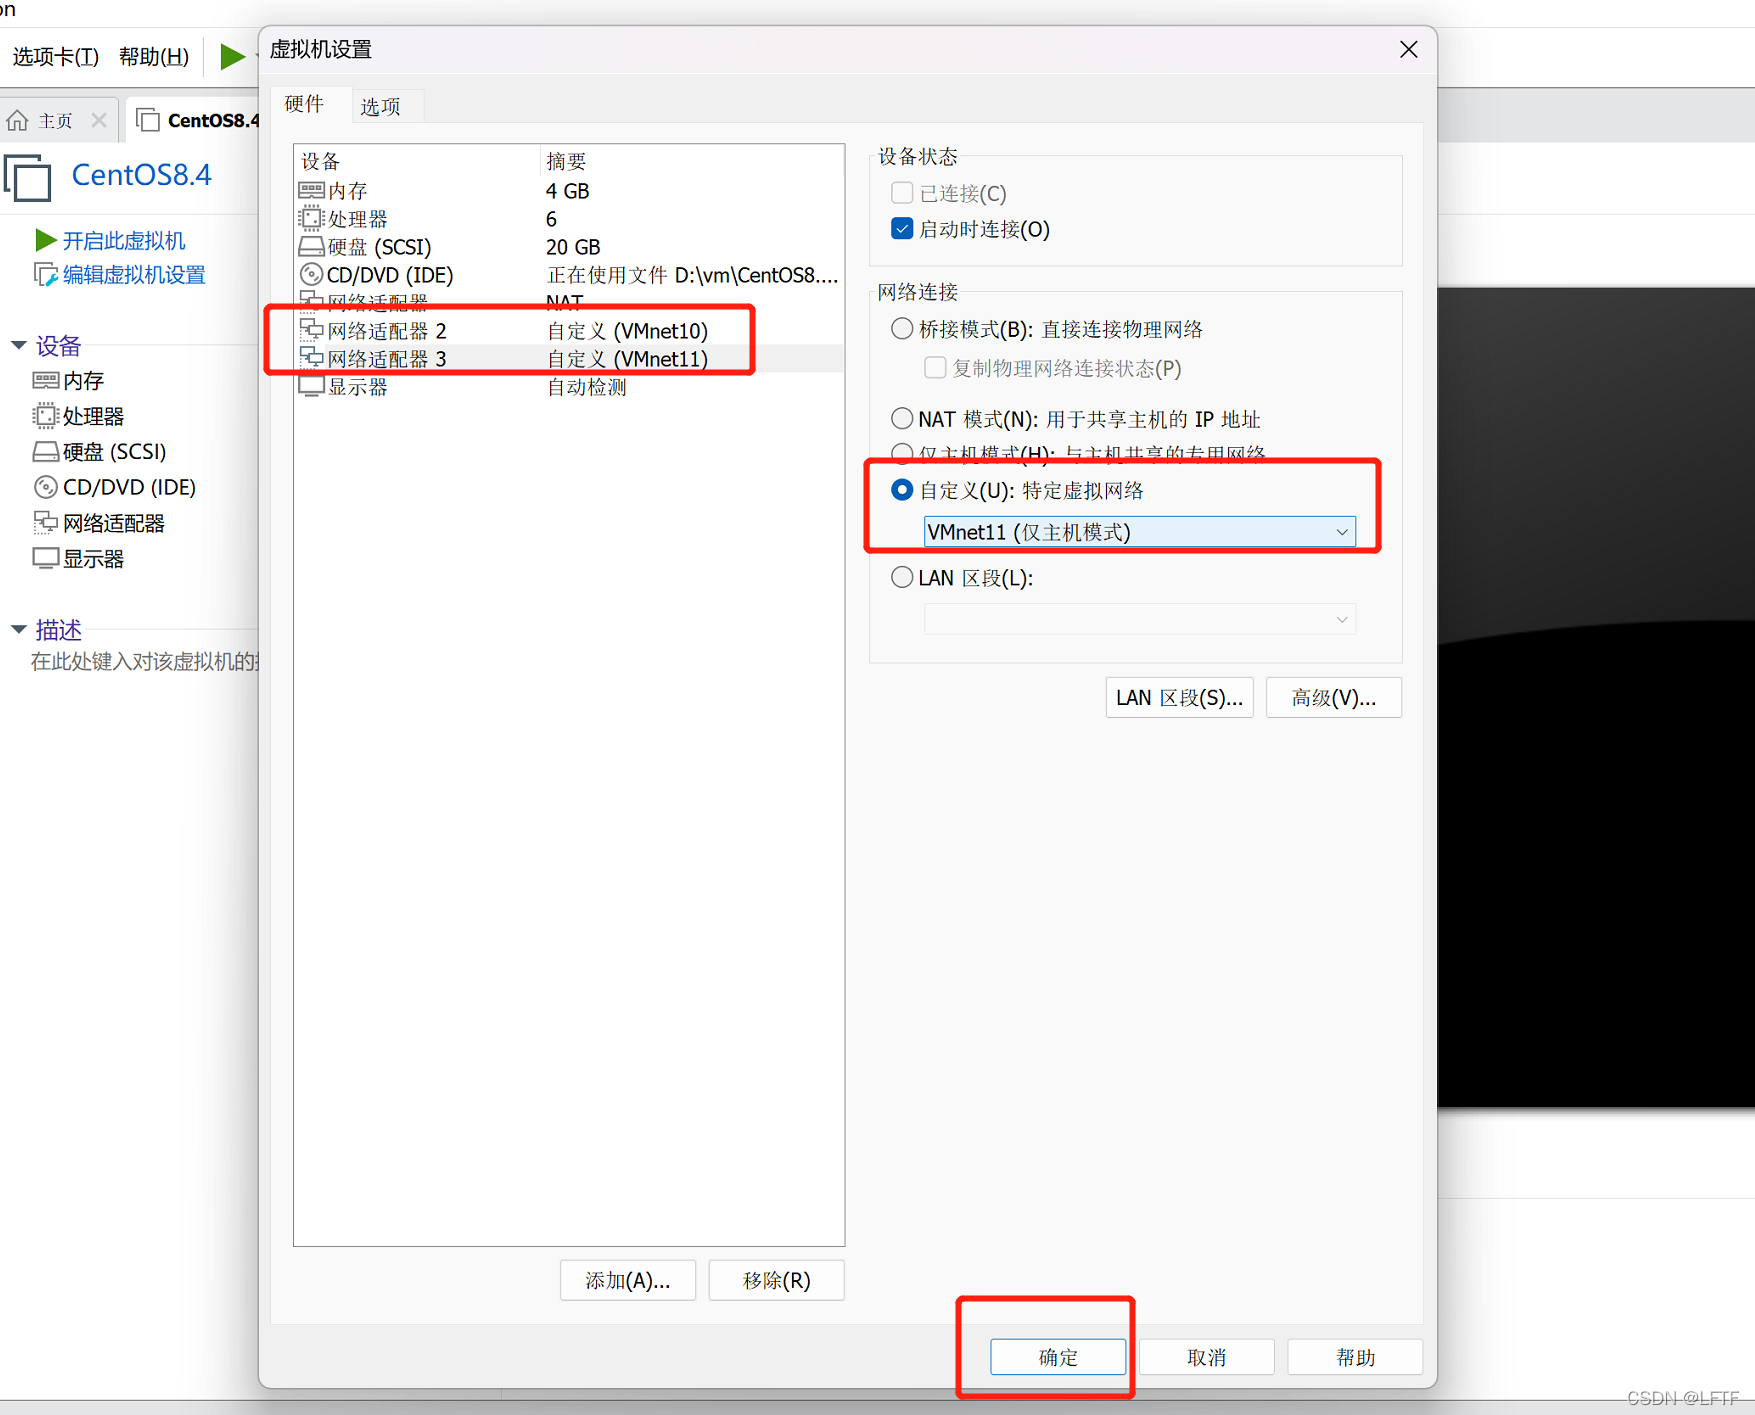Image resolution: width=1755 pixels, height=1415 pixels.
Task: Select 自定义(U) 特定虚拟网络 radio button
Action: [x=902, y=490]
